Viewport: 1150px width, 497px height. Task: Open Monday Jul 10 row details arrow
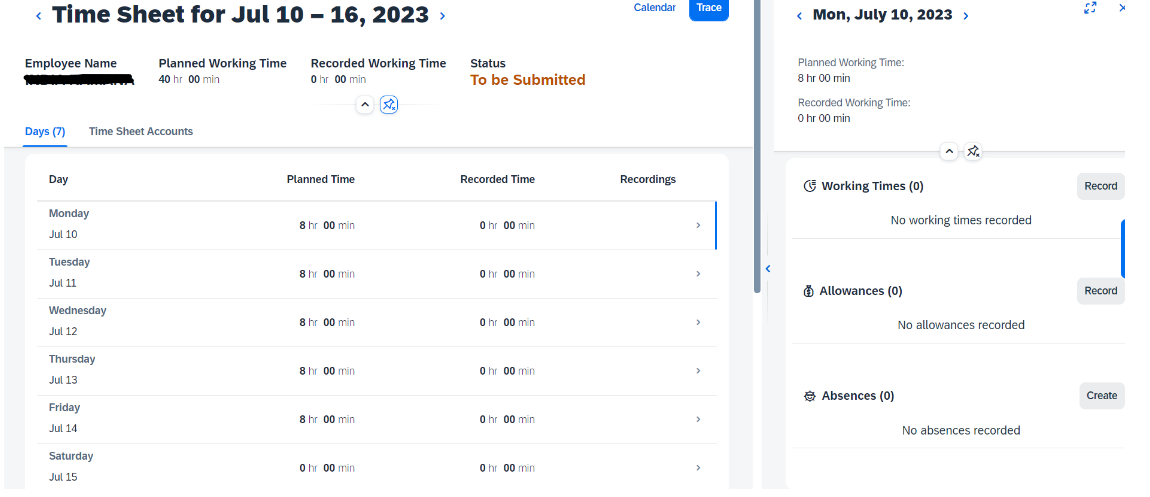[x=698, y=226]
